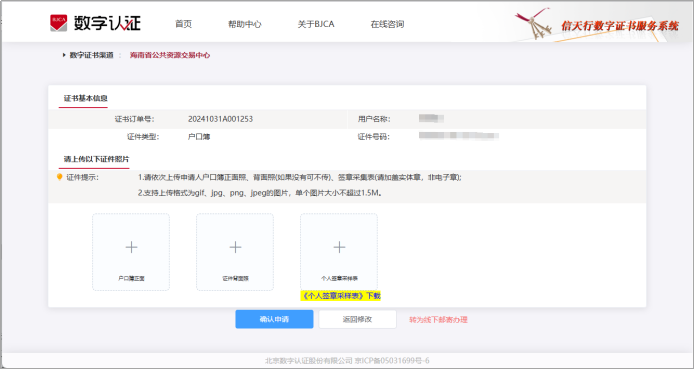Click the 北京数字认证股份有限公司 footer text
The width and height of the screenshot is (695, 370).
pos(308,361)
